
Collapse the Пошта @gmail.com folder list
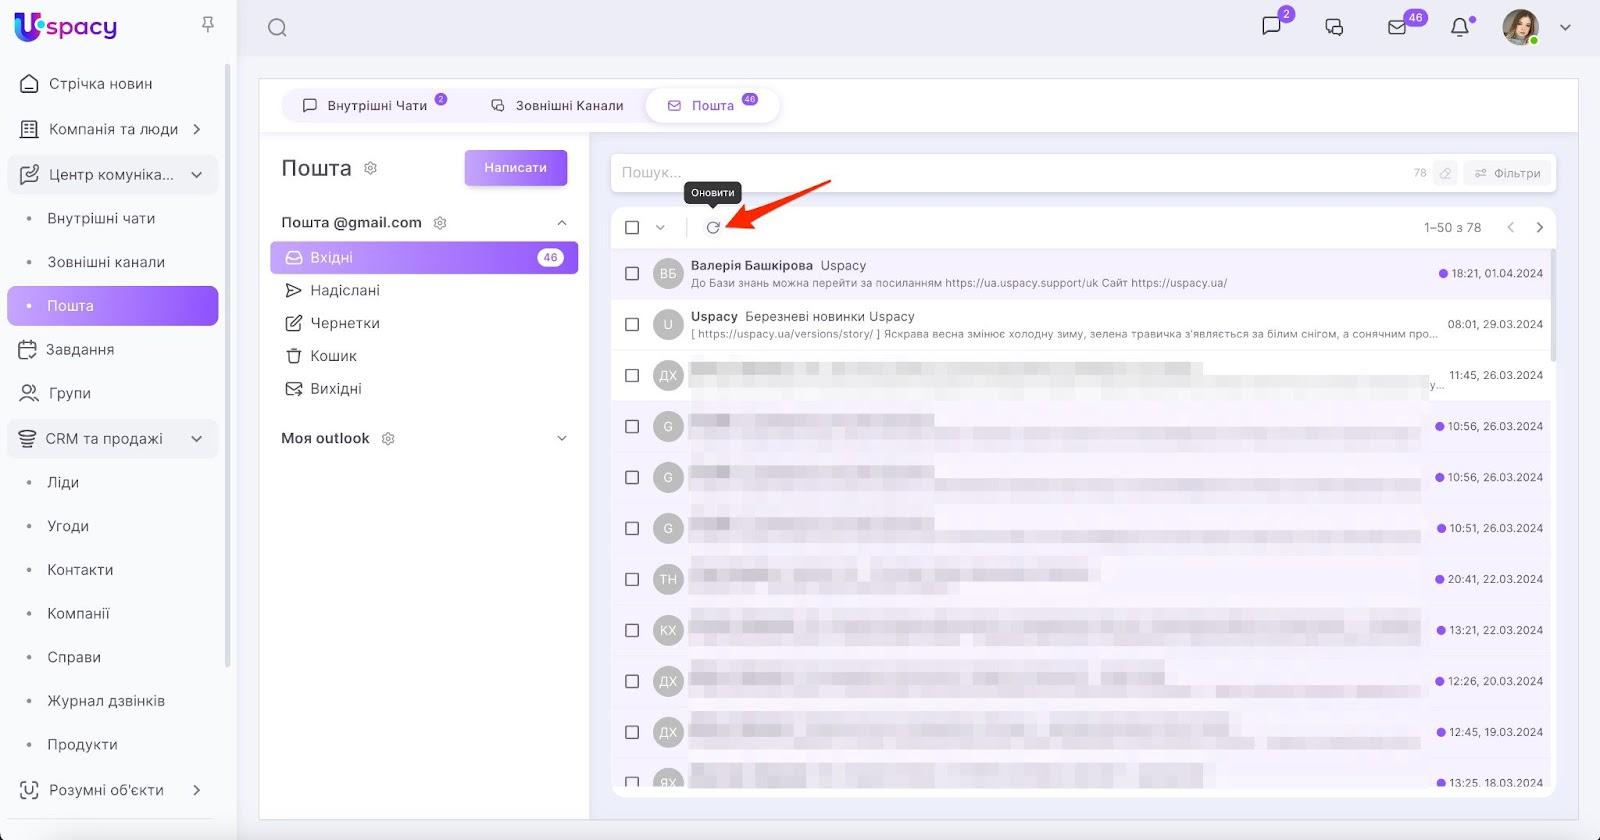[562, 223]
